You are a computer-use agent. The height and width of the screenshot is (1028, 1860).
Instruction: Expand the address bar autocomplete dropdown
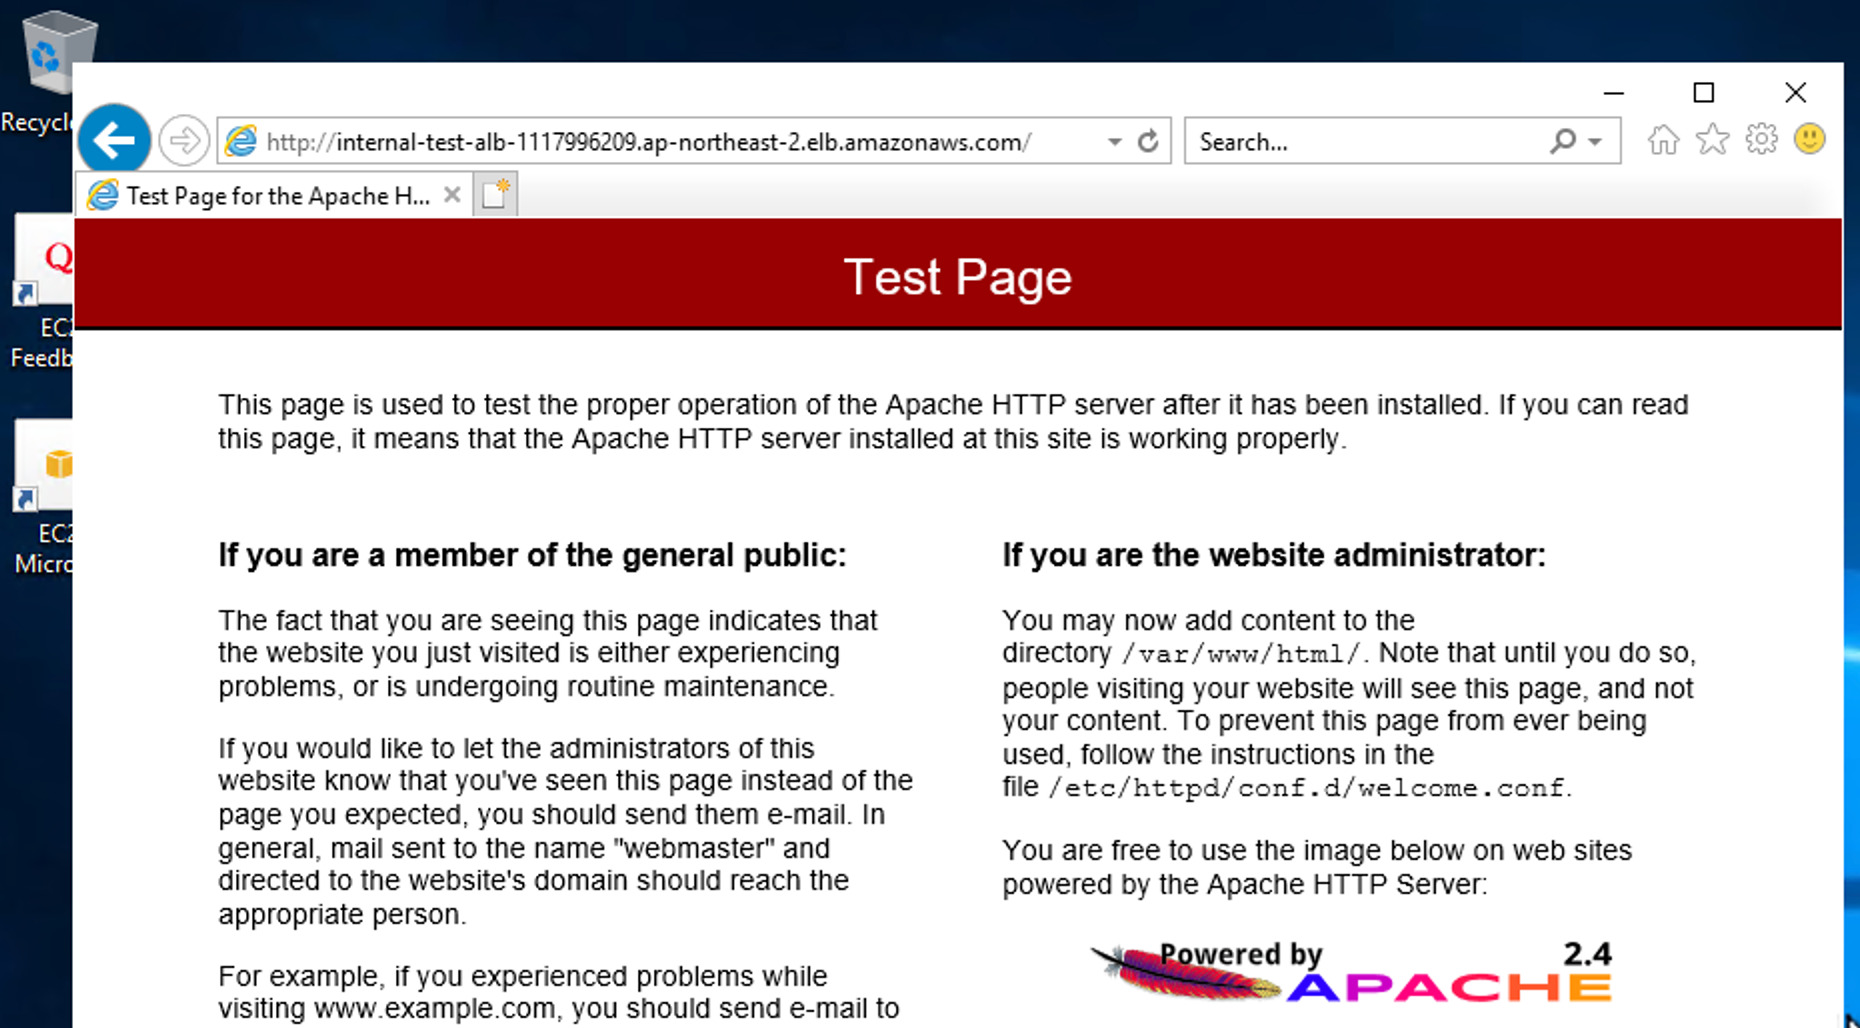(1114, 142)
